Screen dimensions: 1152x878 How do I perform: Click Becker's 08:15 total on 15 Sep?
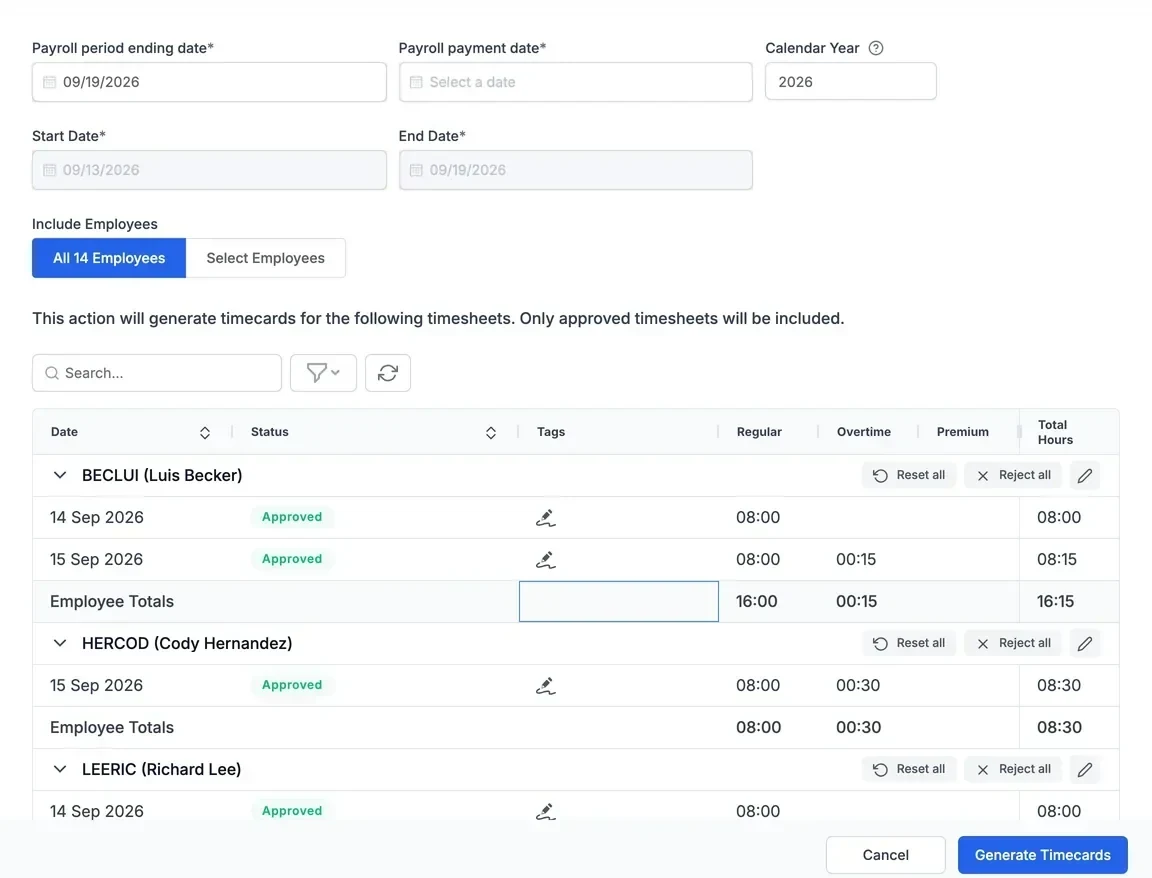coord(1056,559)
